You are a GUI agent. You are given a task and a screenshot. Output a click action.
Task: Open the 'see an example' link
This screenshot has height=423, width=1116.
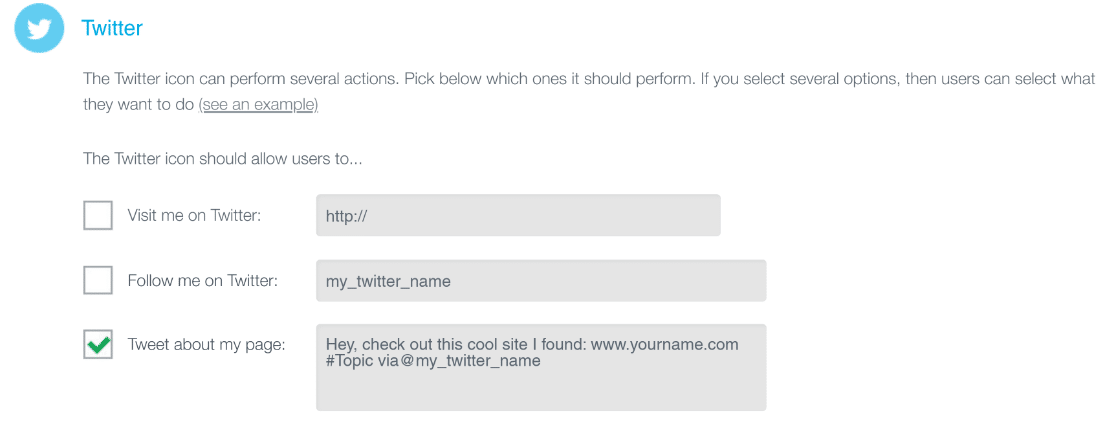coord(258,105)
